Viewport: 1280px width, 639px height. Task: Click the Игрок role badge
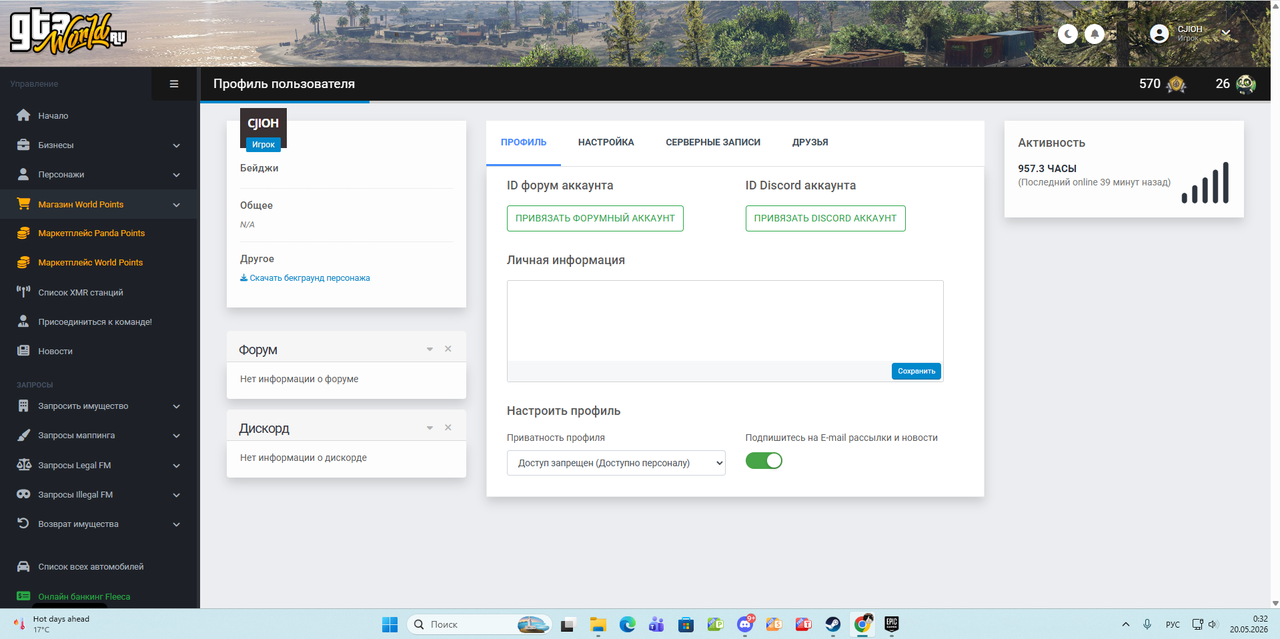[264, 145]
